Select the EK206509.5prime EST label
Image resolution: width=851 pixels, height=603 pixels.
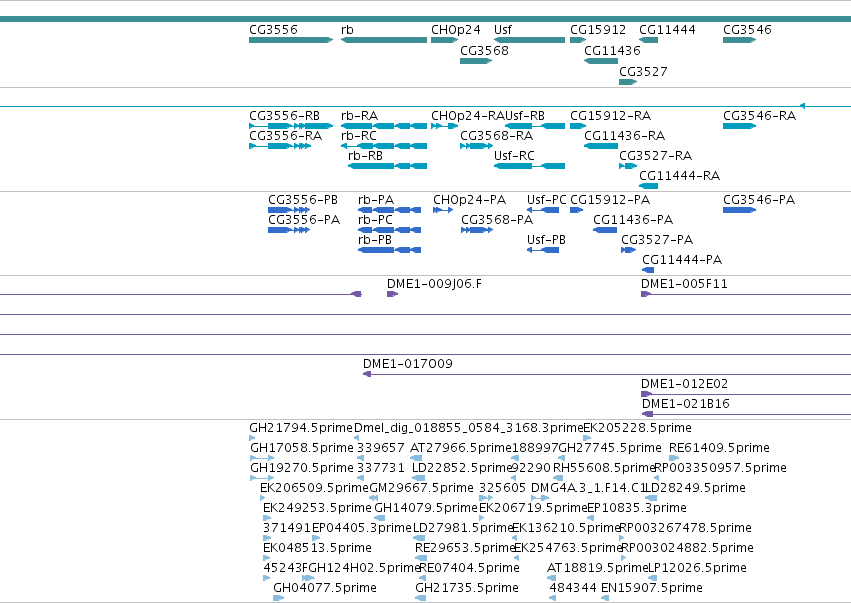[314, 488]
